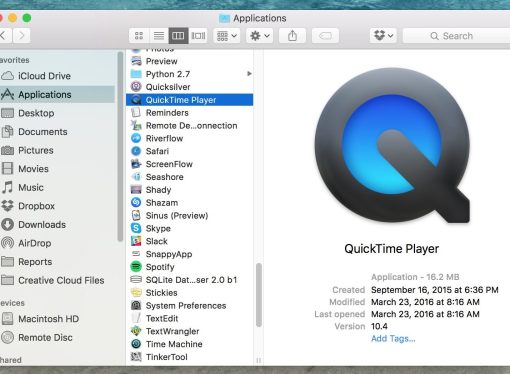Select Slack in the list
The image size is (510, 374).
tap(189, 241)
